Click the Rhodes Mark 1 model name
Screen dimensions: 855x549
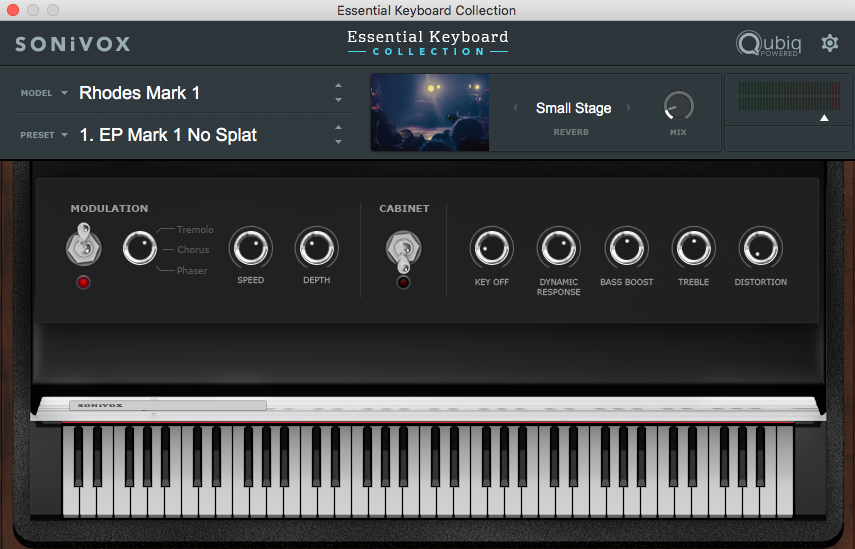(x=140, y=93)
